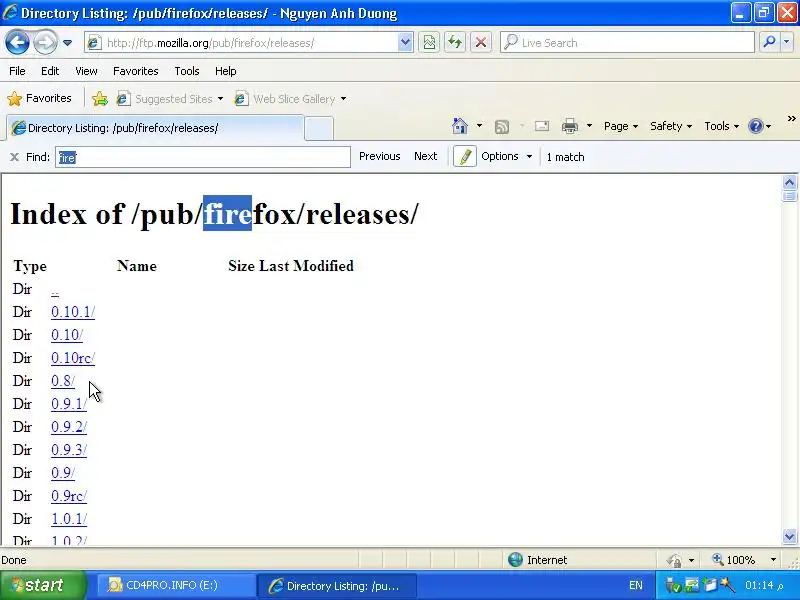
Task: Open the Tools command bar menu
Action: (x=721, y=126)
